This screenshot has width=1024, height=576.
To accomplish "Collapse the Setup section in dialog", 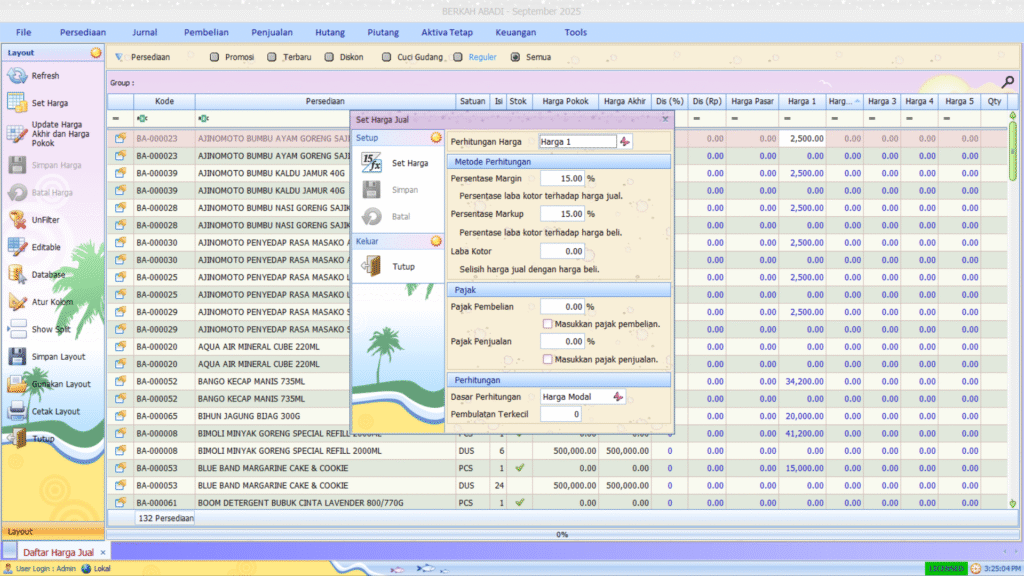I will pos(435,137).
